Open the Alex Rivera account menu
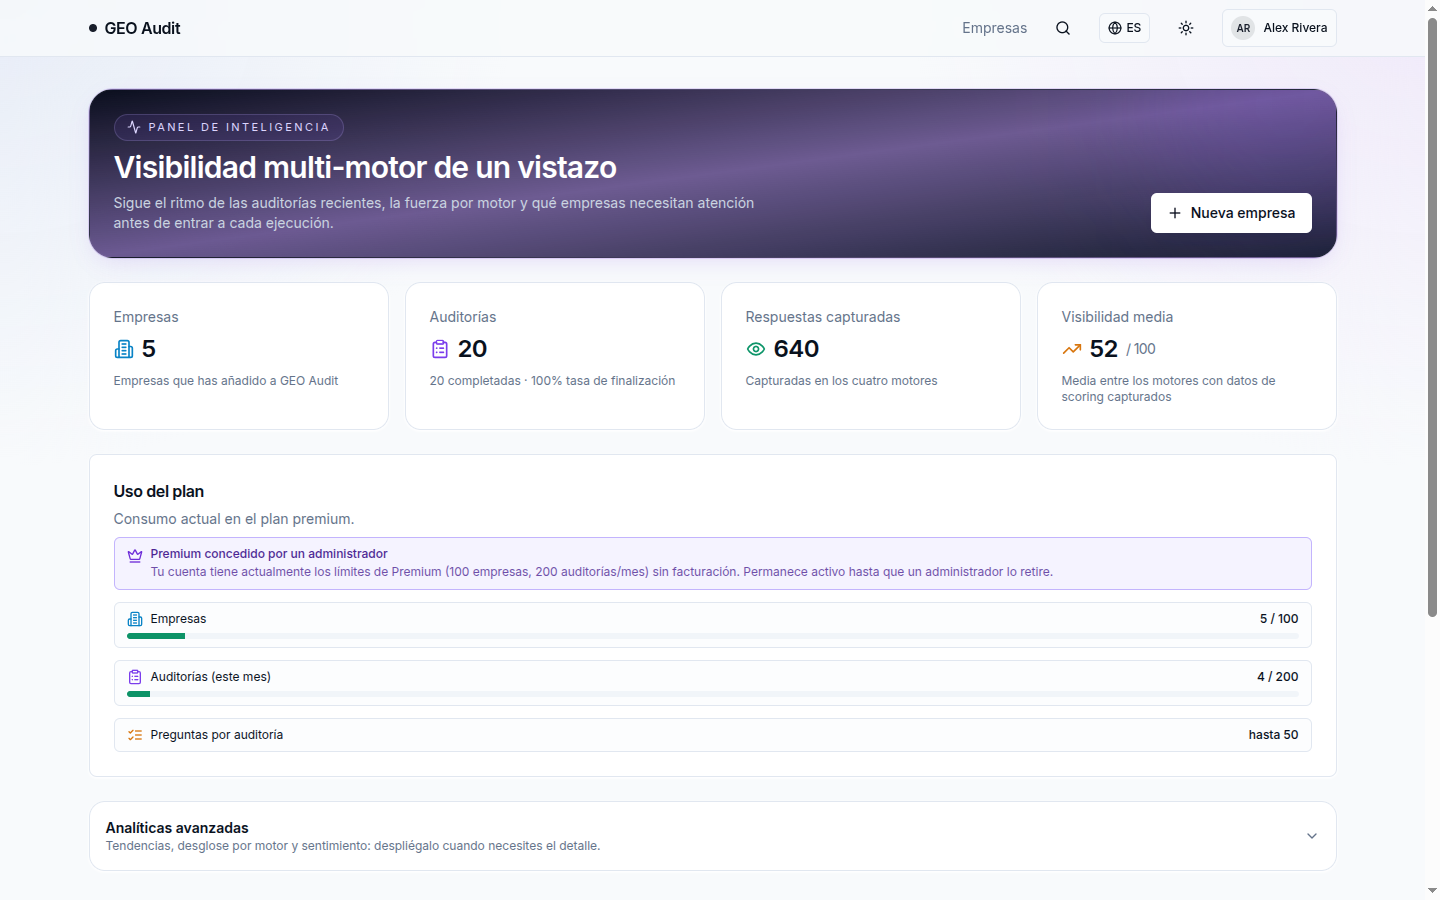 coord(1279,28)
